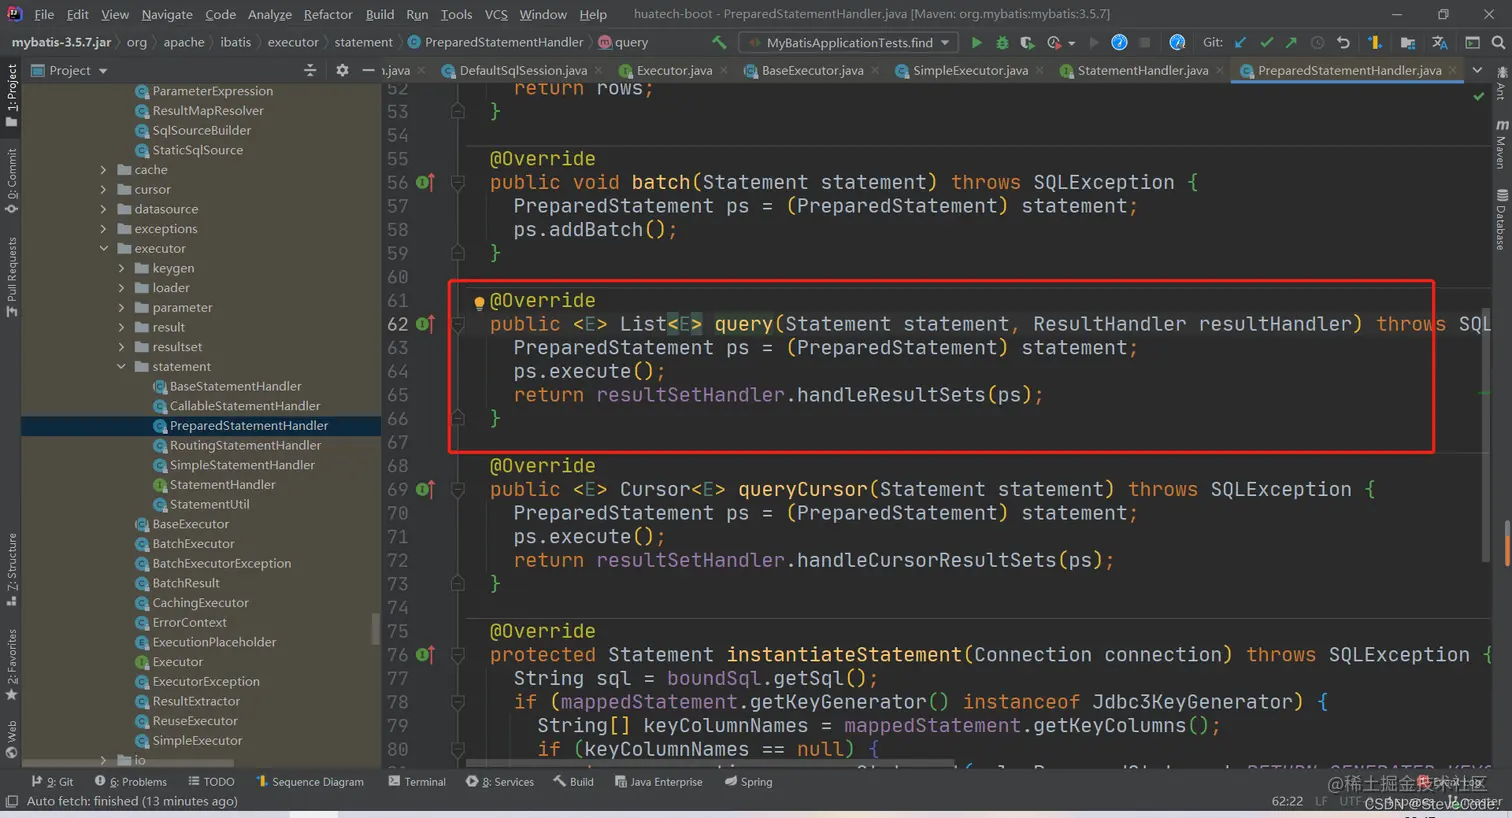Click the intention light bulb on line 61
This screenshot has width=1512, height=818.
click(x=479, y=302)
